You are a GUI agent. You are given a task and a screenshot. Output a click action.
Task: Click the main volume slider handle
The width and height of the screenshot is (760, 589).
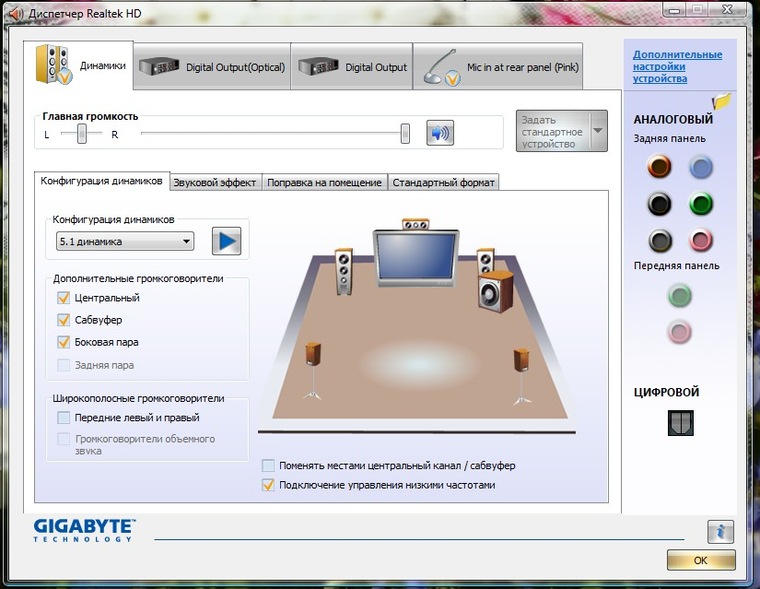point(405,133)
